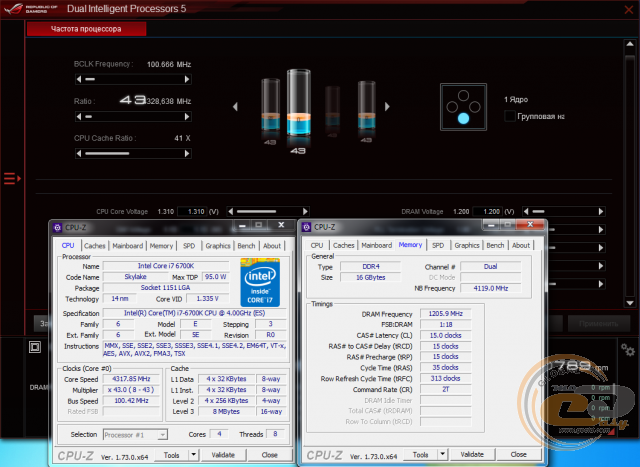Select the top core dot in selector
Screen dimensions: 640x467
click(x=463, y=96)
